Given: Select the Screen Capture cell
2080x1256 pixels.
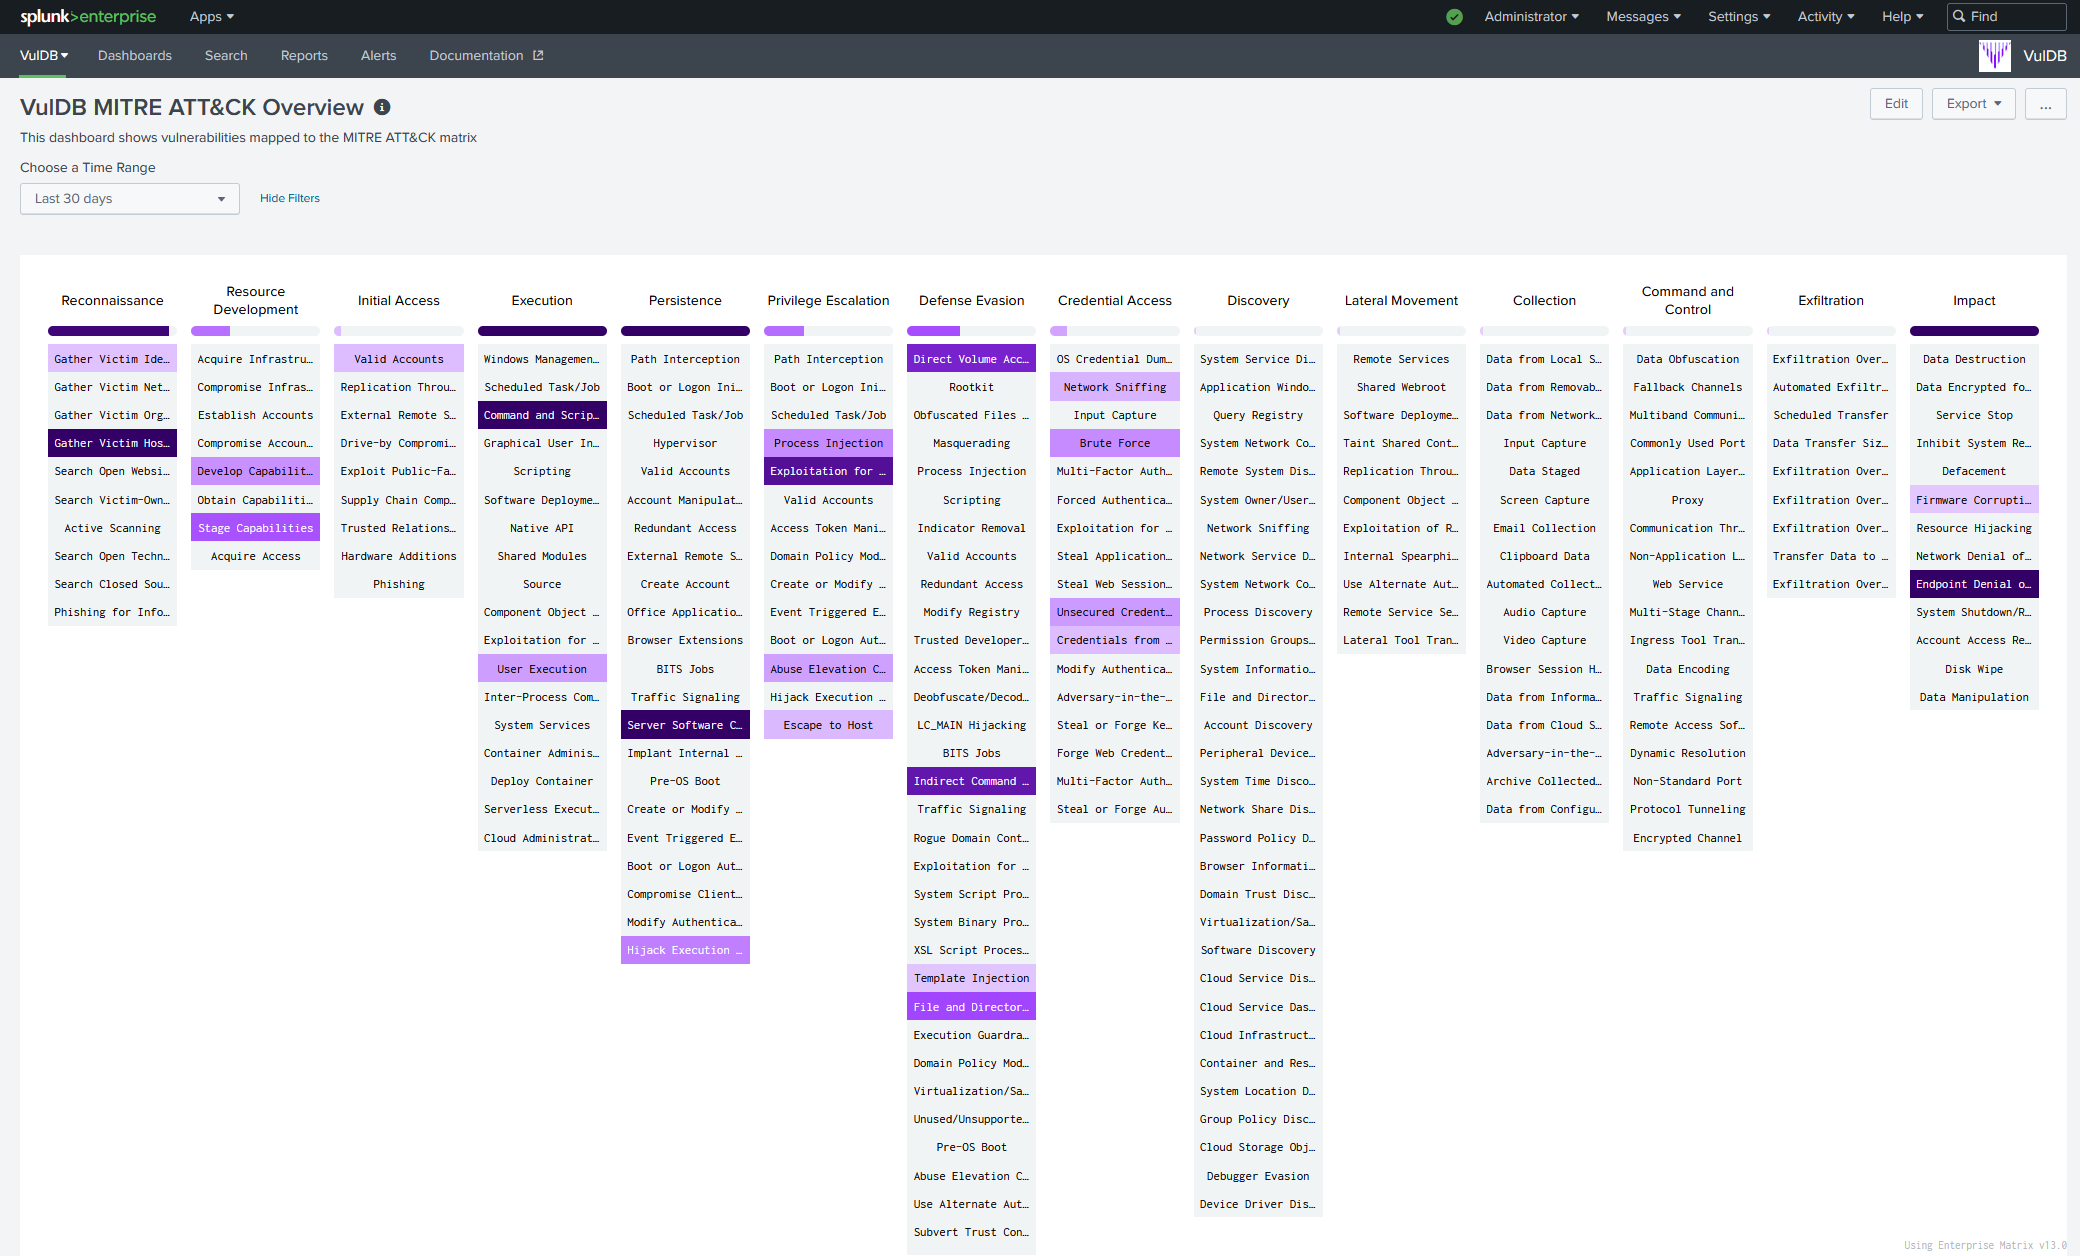Looking at the screenshot, I should point(1544,500).
